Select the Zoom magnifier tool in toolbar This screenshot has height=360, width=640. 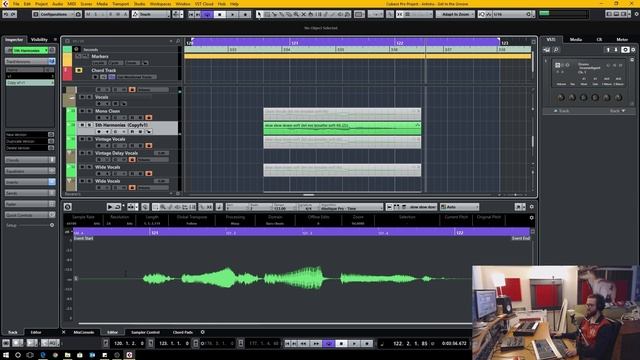pyautogui.click(x=296, y=14)
